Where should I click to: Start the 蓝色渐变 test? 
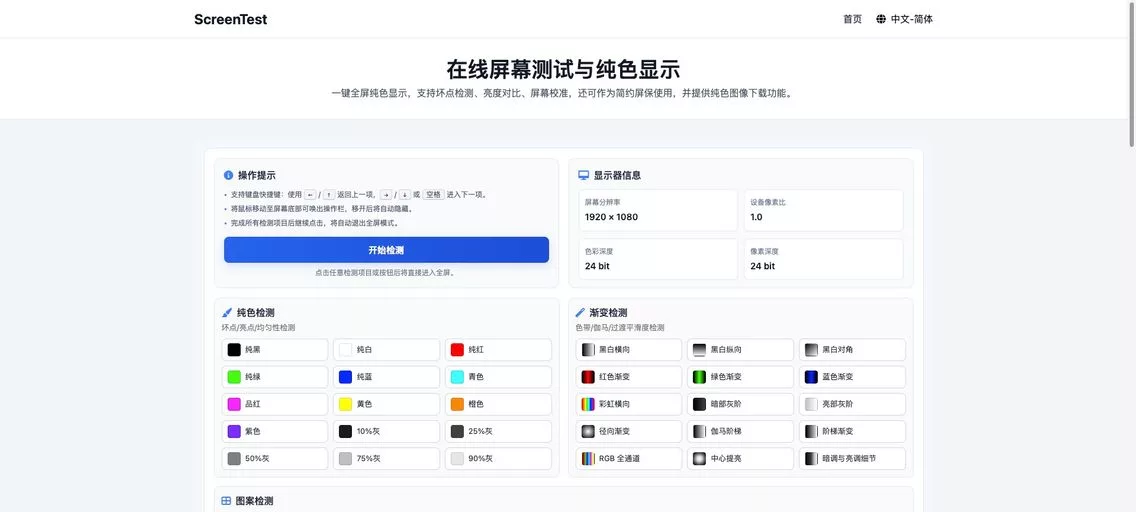point(852,377)
